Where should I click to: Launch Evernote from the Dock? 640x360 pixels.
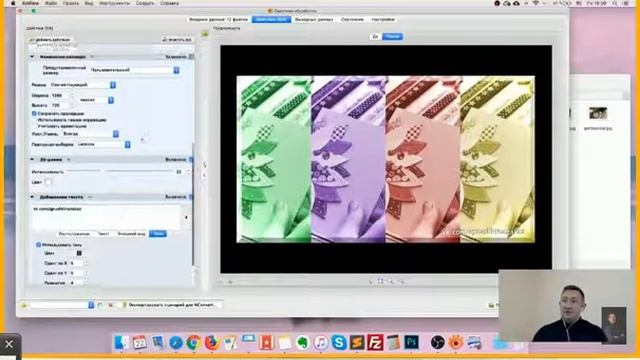[x=303, y=342]
